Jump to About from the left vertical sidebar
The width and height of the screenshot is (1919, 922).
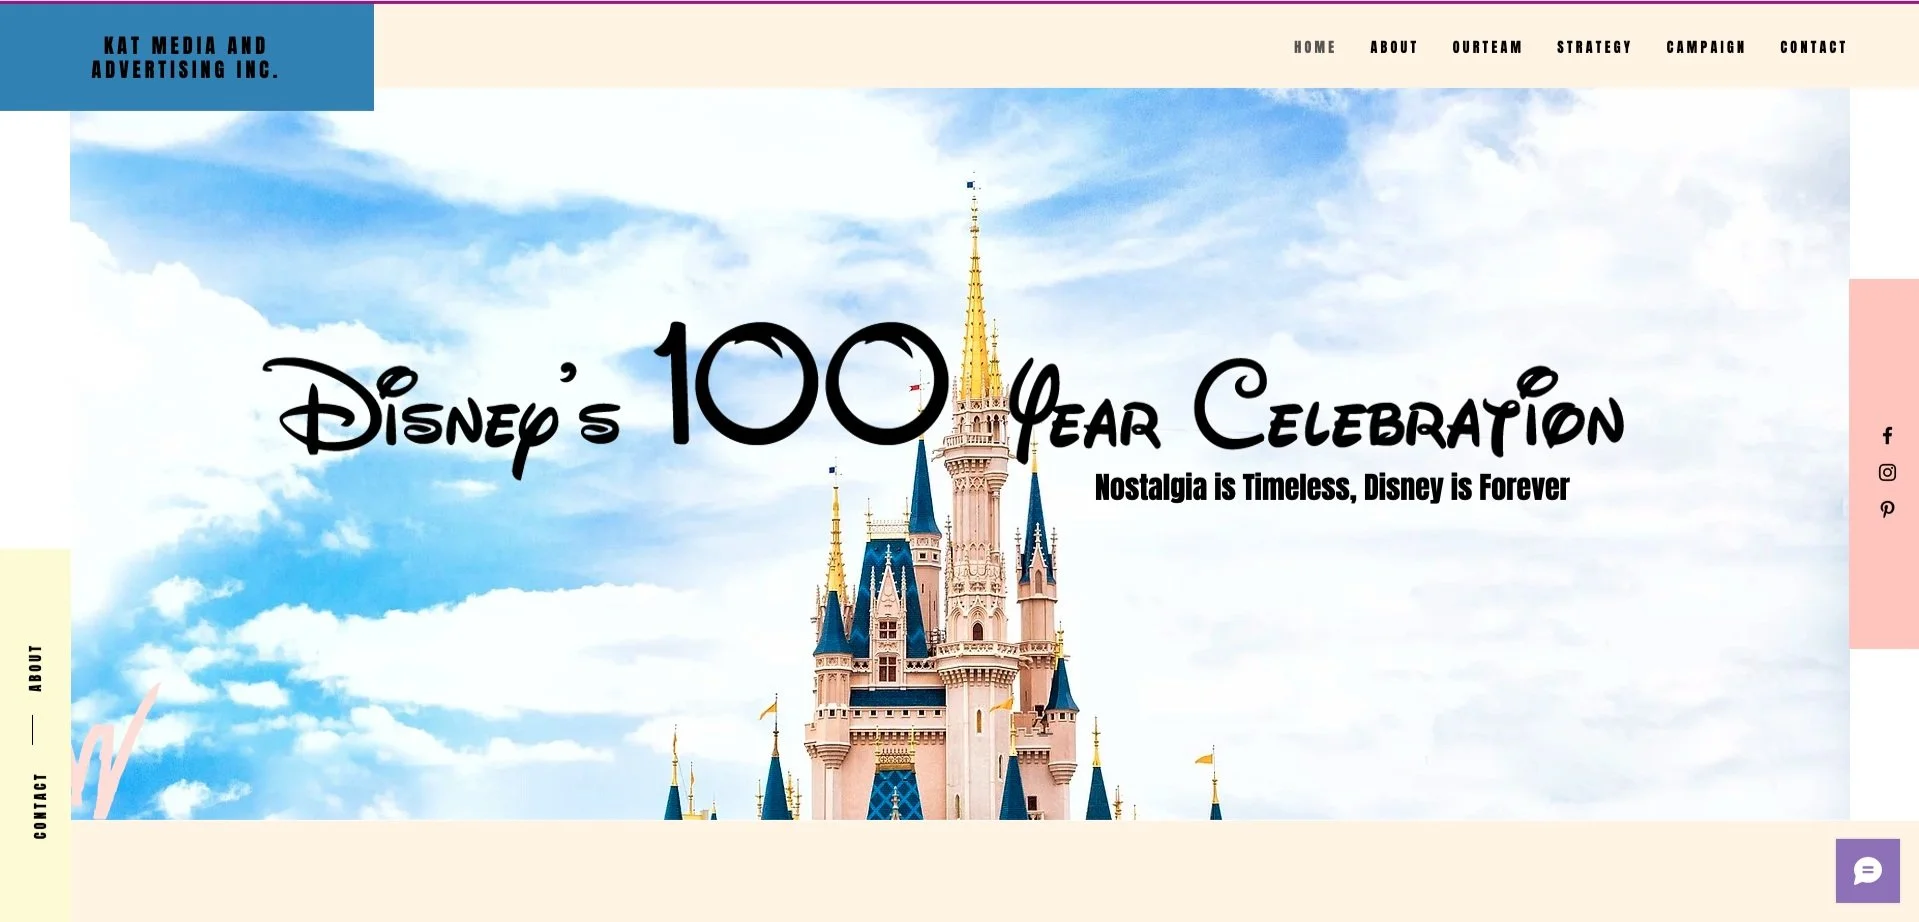click(x=36, y=668)
